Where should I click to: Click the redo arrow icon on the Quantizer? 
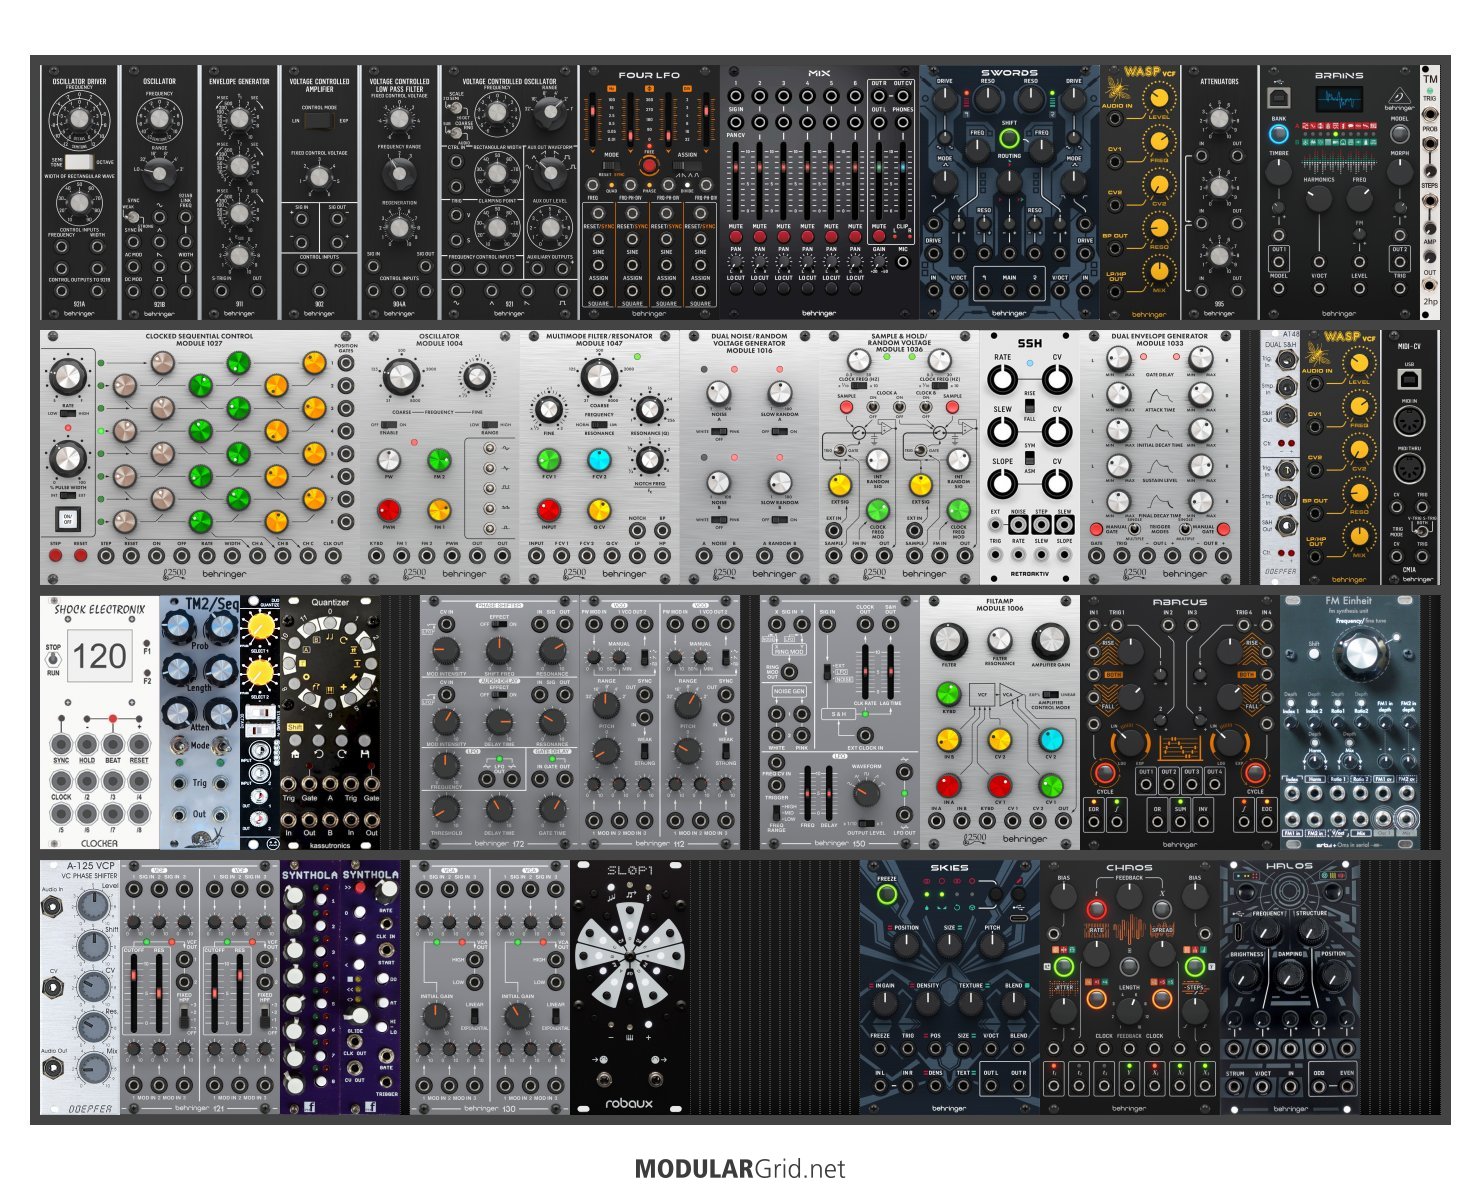(343, 753)
